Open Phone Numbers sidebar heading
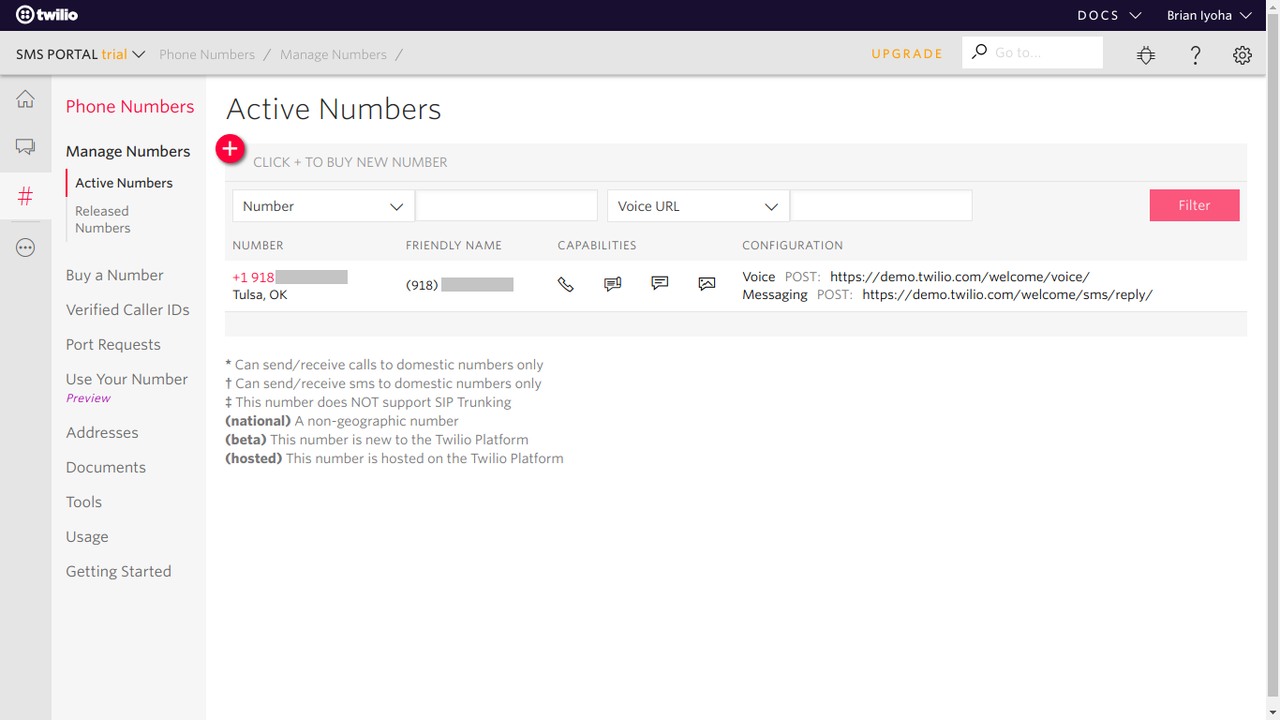 pyautogui.click(x=130, y=106)
